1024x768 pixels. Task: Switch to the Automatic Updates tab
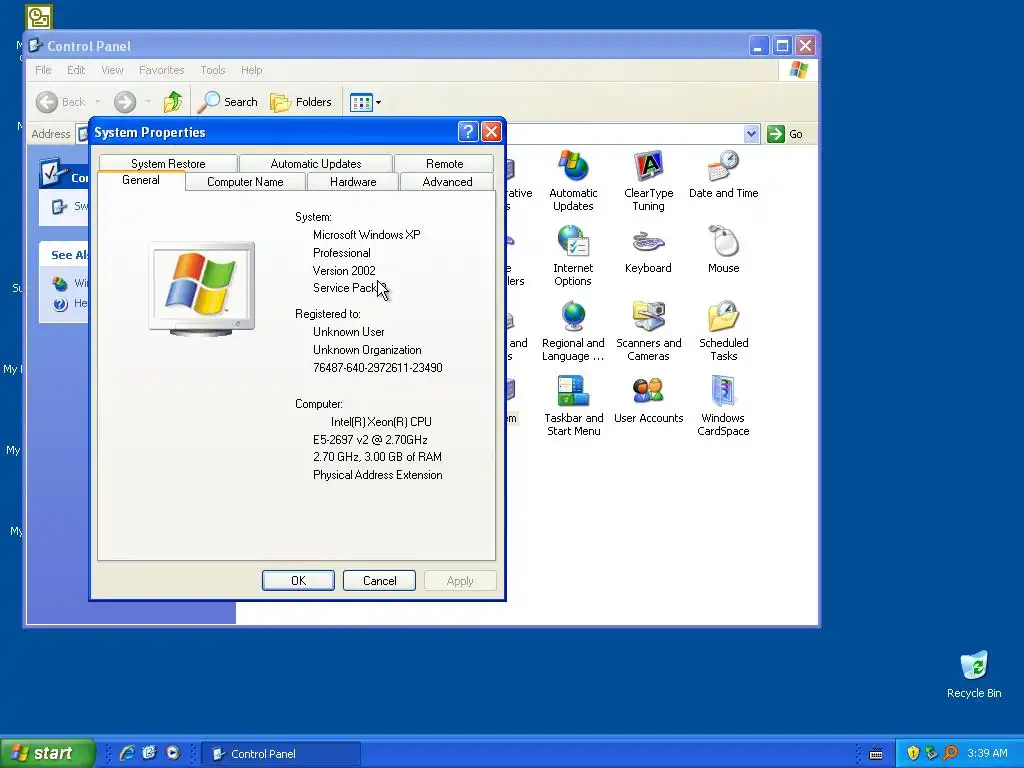pyautogui.click(x=315, y=163)
